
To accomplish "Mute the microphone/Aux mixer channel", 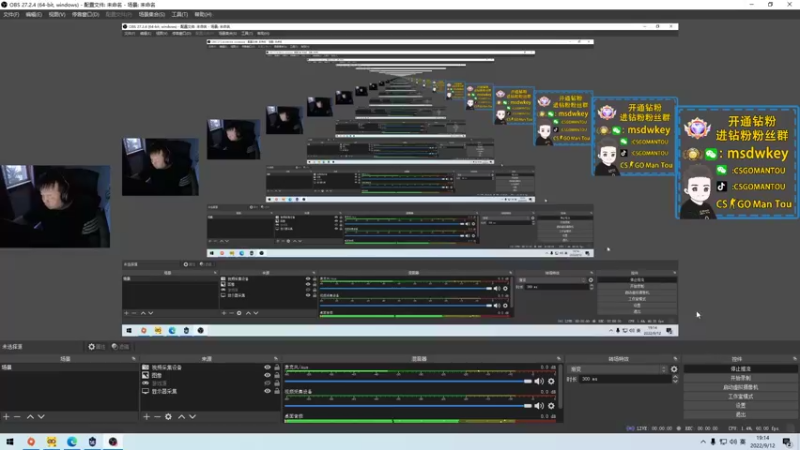I will click(539, 381).
